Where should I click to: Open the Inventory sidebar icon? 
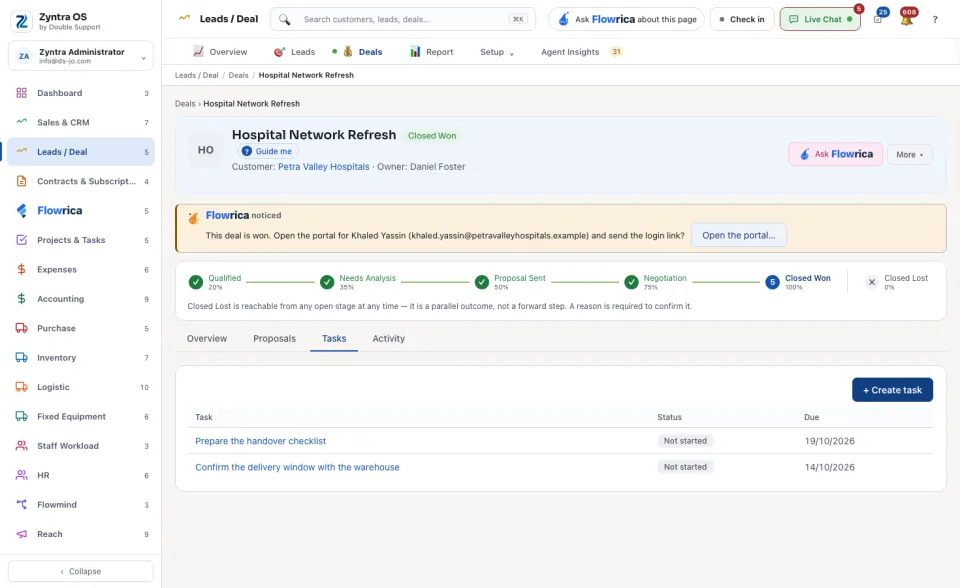[x=21, y=358]
